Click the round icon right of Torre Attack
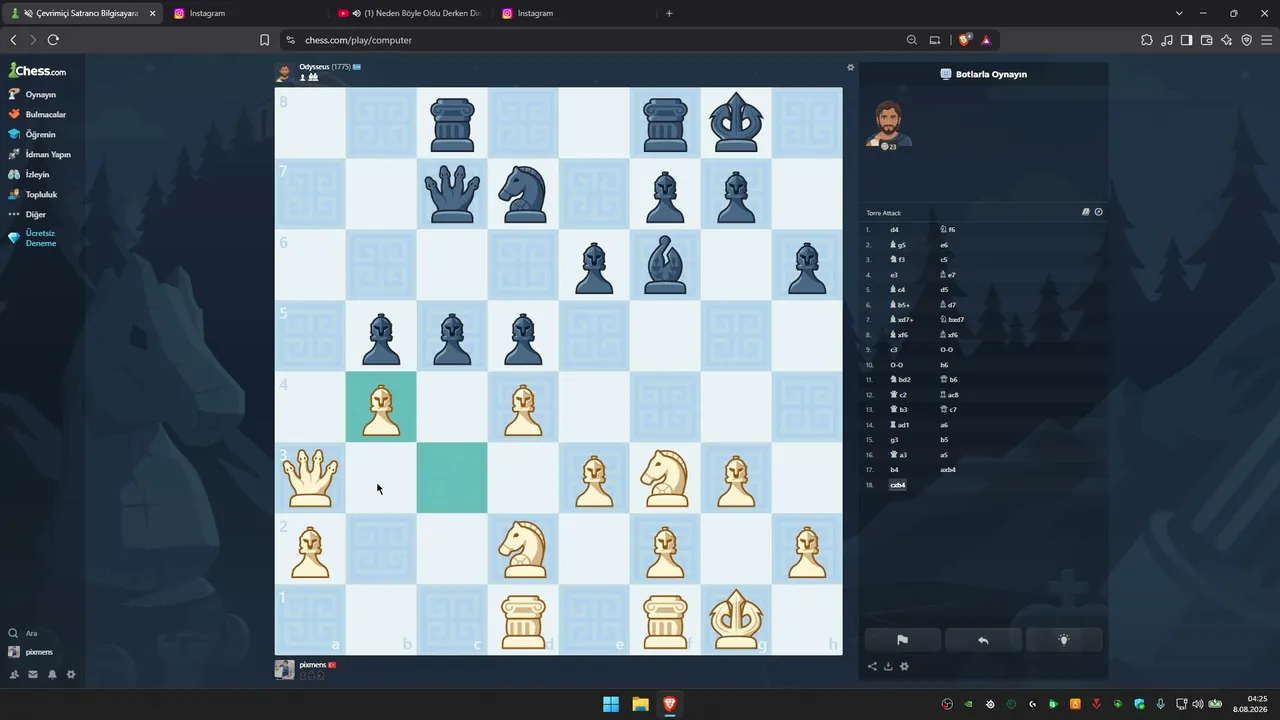This screenshot has width=1280, height=720. tap(1098, 212)
